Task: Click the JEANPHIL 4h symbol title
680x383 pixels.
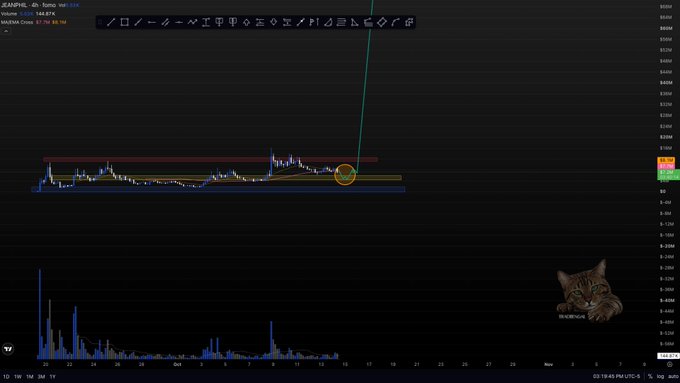Action: [28, 5]
